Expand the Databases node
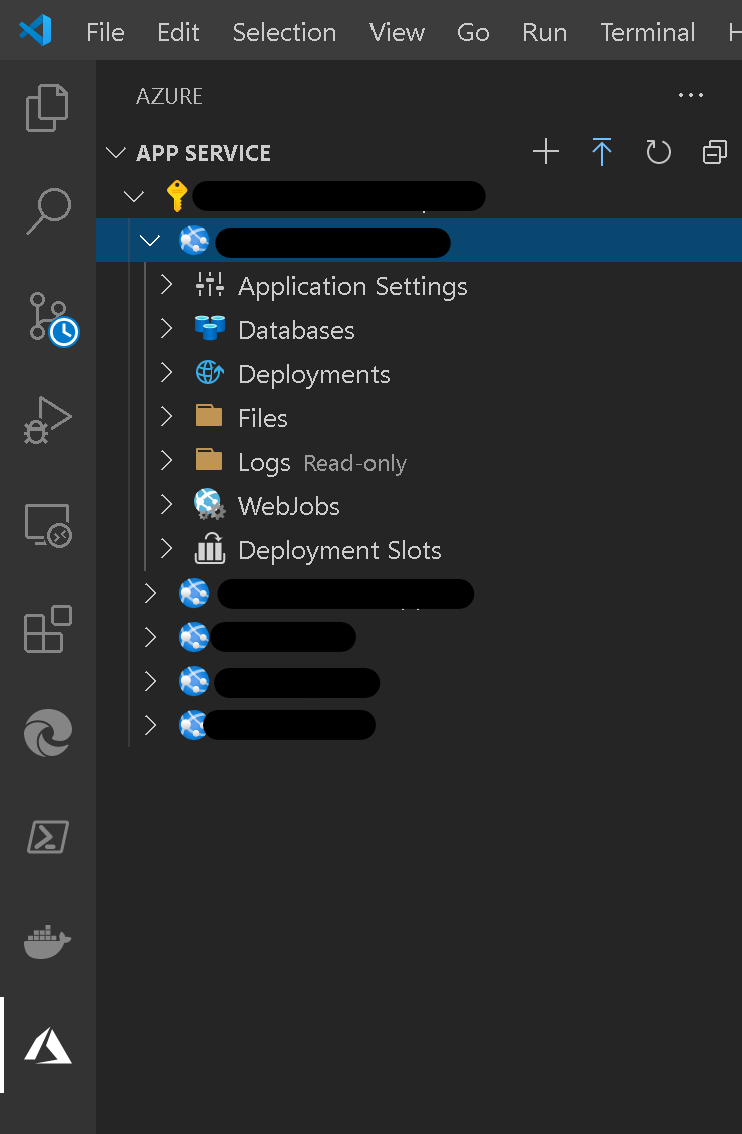Image resolution: width=742 pixels, height=1134 pixels. pyautogui.click(x=166, y=328)
